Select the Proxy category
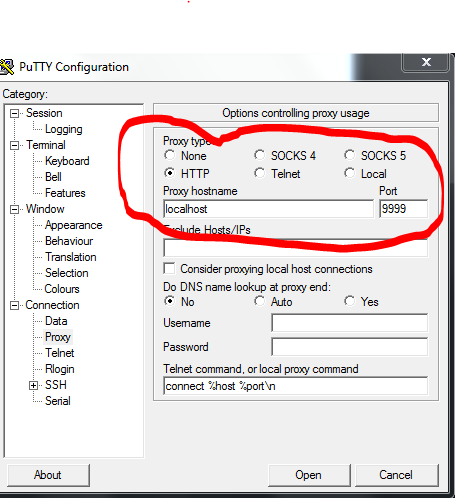 pos(58,337)
